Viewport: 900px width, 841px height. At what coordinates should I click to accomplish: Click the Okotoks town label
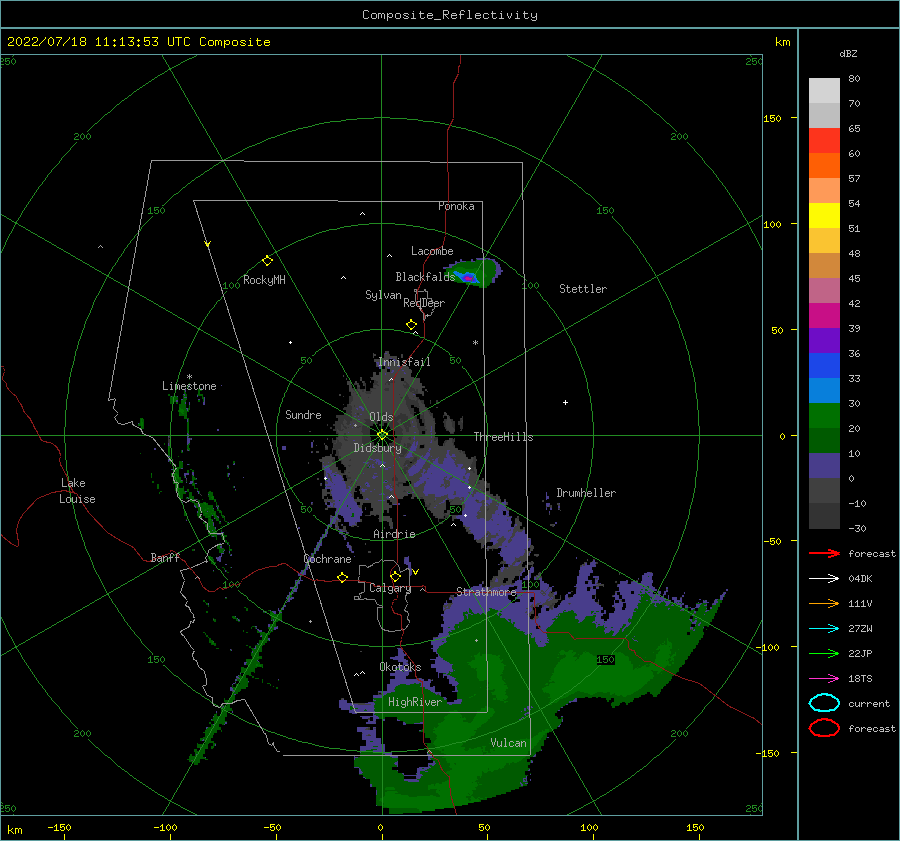tap(400, 667)
